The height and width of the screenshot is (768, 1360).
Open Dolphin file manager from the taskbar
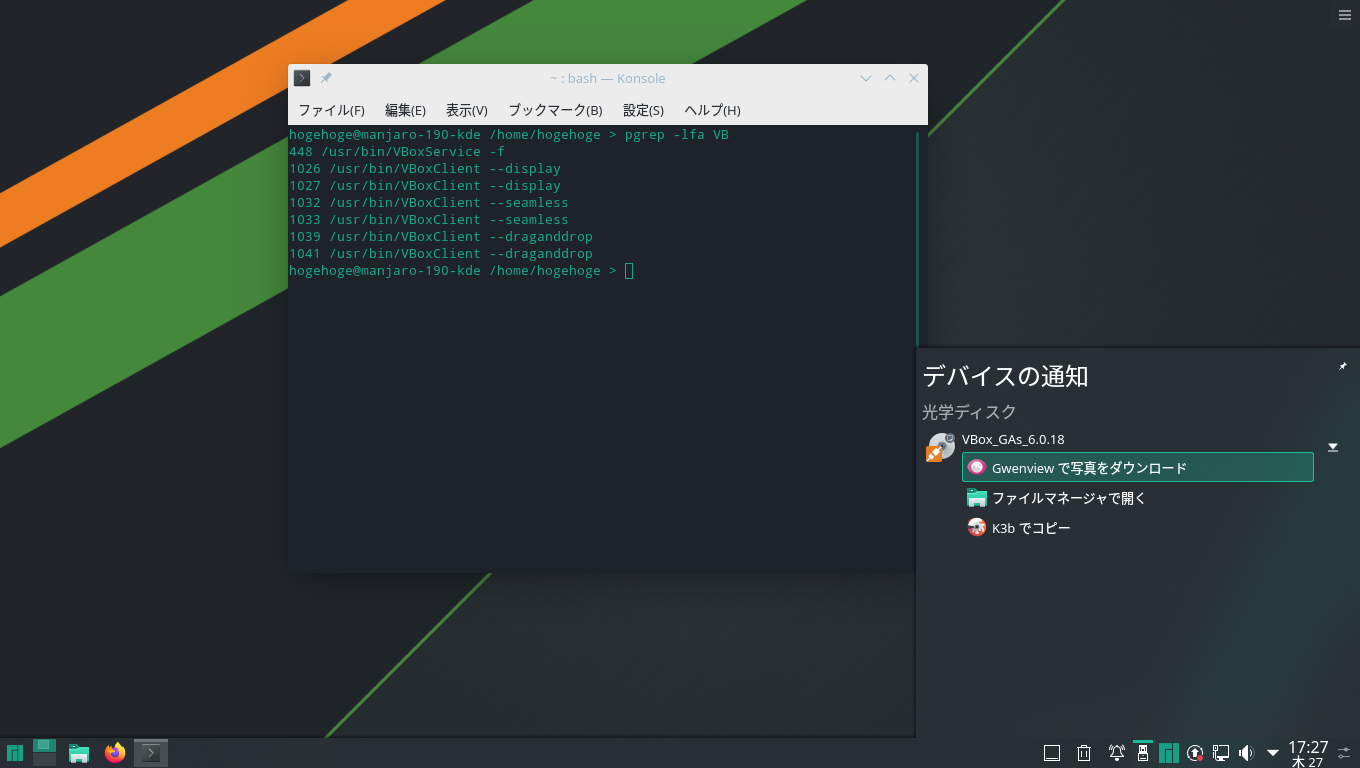(78, 753)
